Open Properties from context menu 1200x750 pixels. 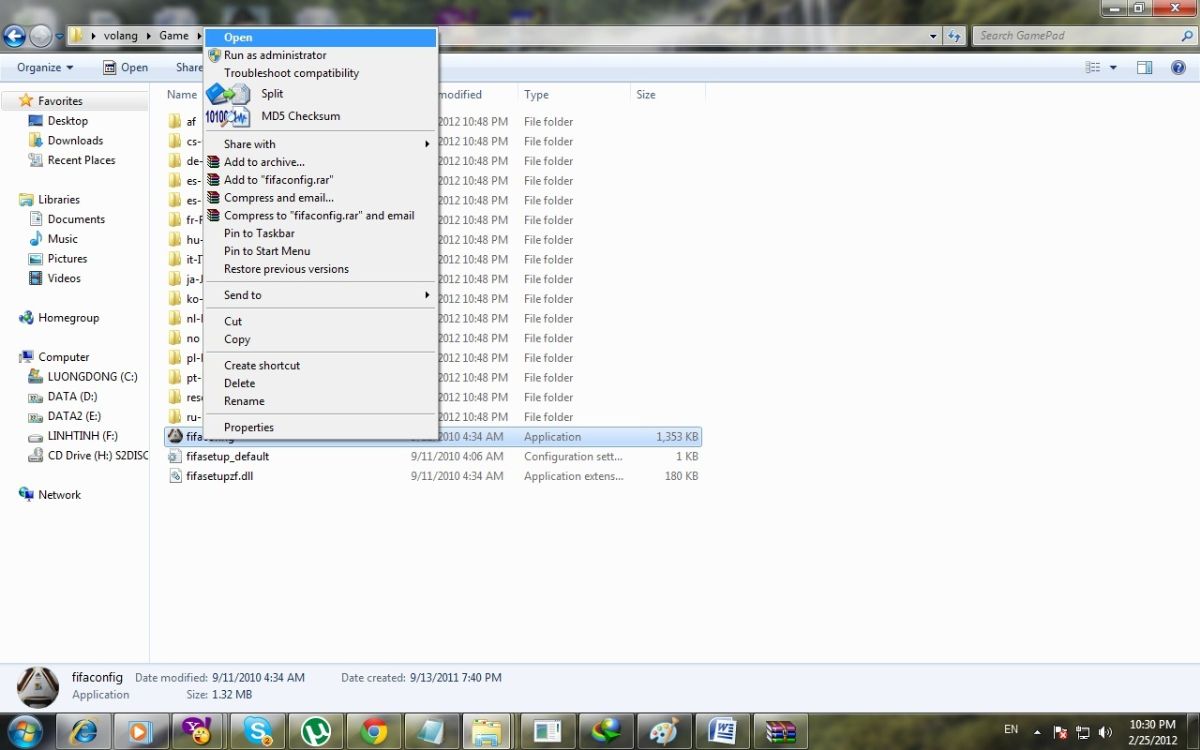click(x=320, y=427)
